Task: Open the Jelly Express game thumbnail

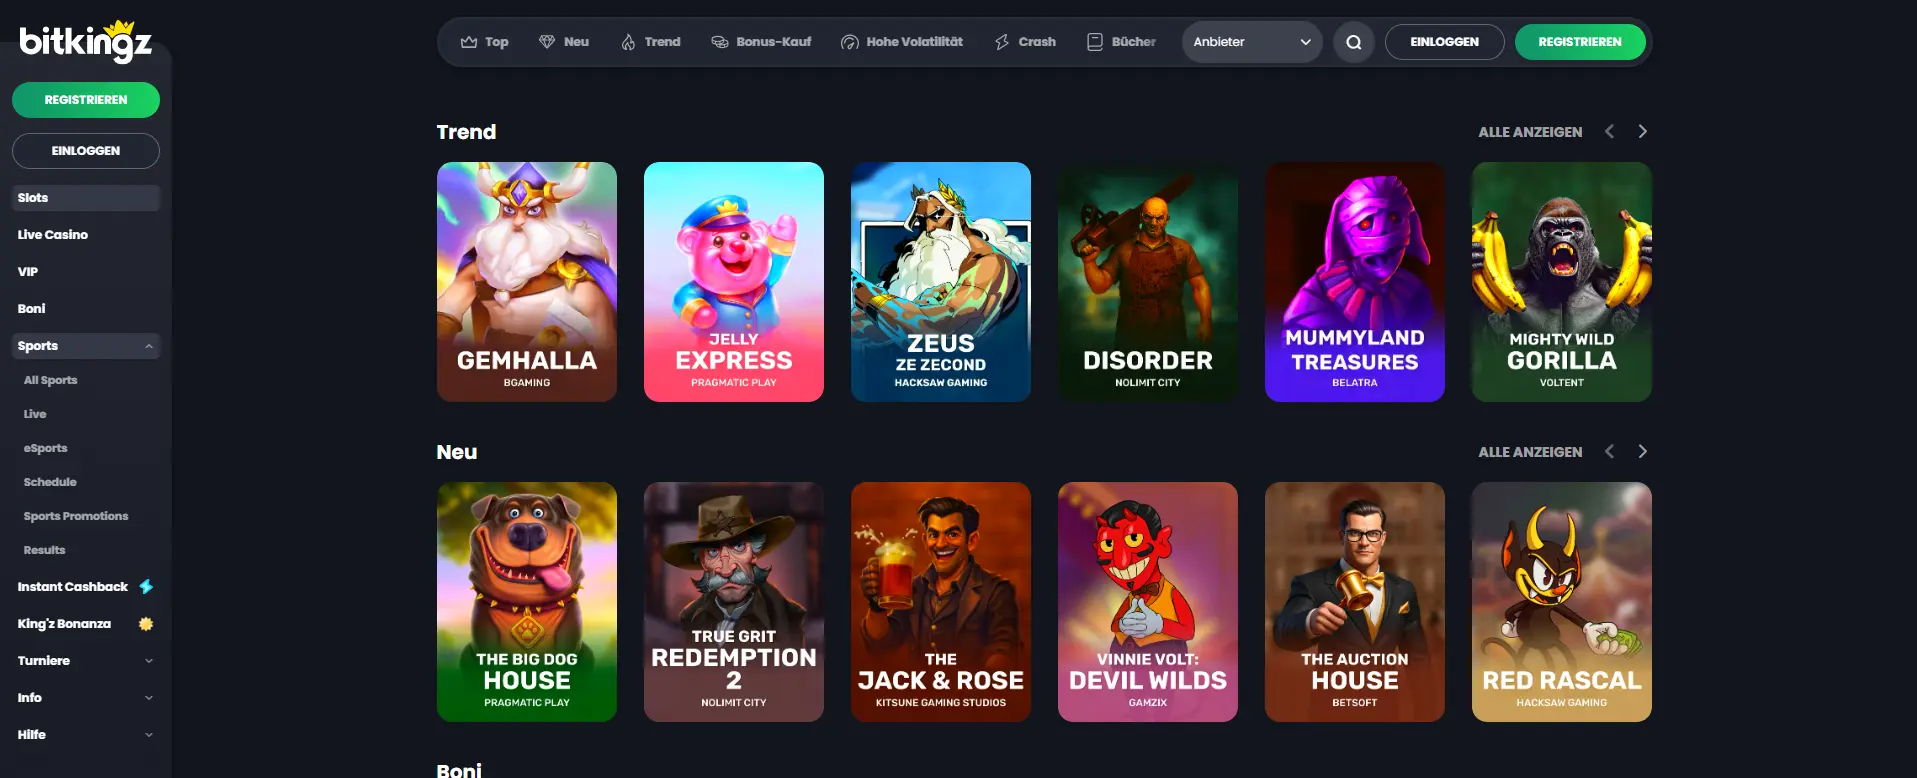Action: point(734,282)
